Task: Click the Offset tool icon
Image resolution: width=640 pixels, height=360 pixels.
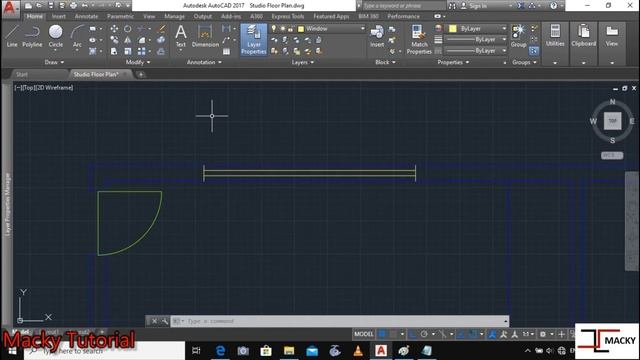Action: point(161,51)
